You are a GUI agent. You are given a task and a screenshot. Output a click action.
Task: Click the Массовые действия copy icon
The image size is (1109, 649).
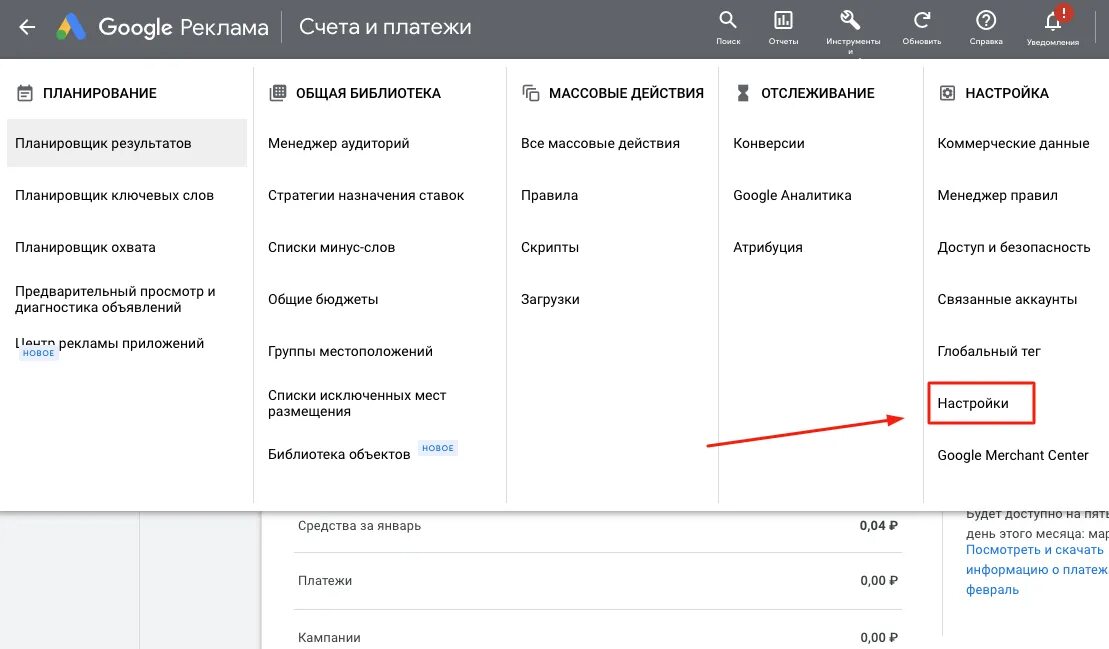click(x=530, y=93)
